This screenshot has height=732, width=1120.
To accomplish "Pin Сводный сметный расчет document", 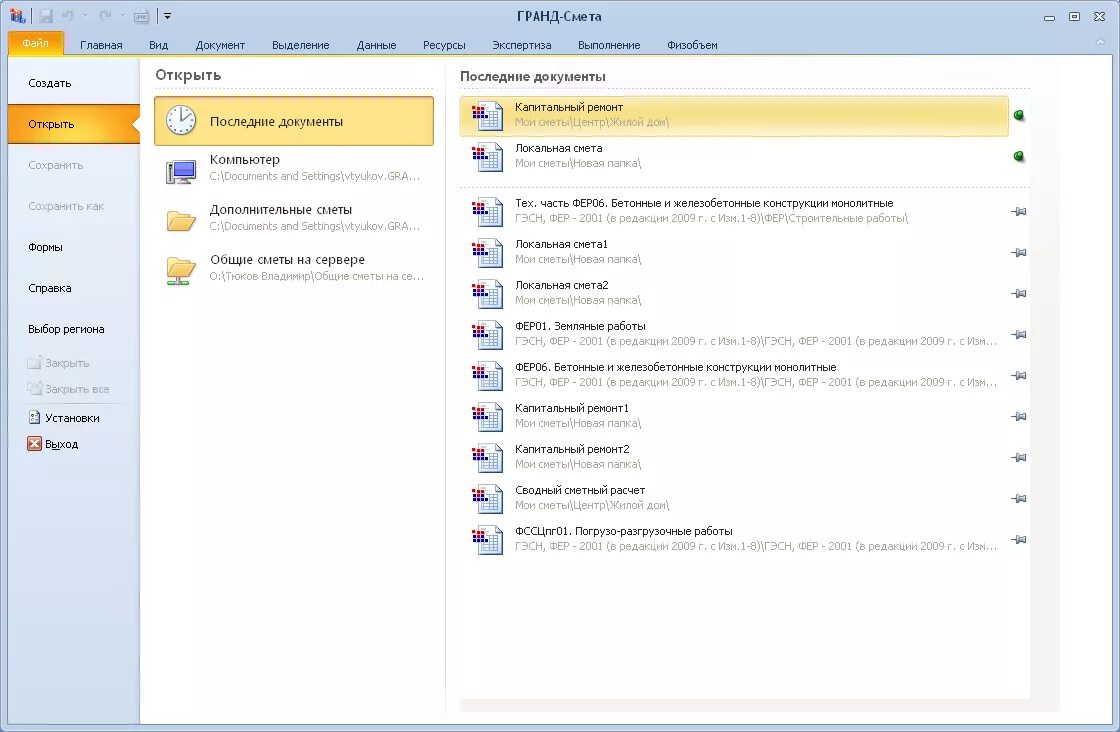I will pyautogui.click(x=1019, y=498).
